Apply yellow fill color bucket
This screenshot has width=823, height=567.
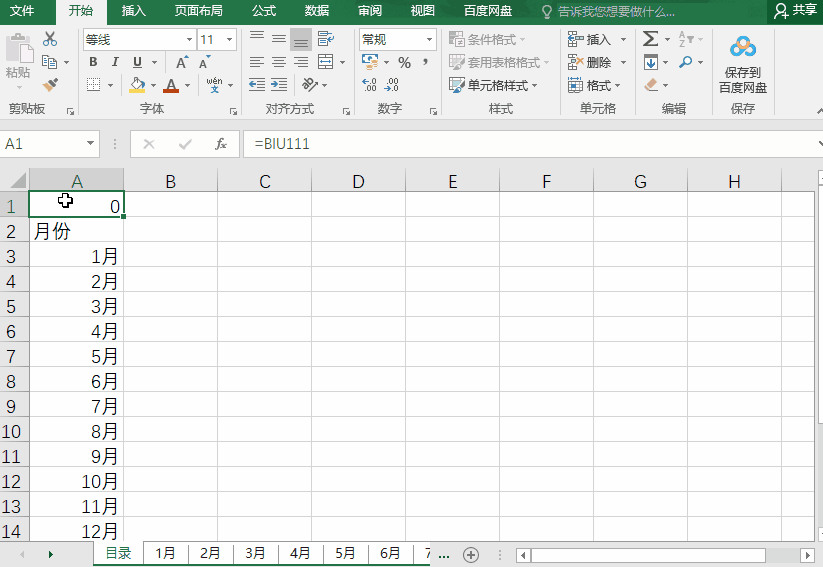tap(137, 85)
